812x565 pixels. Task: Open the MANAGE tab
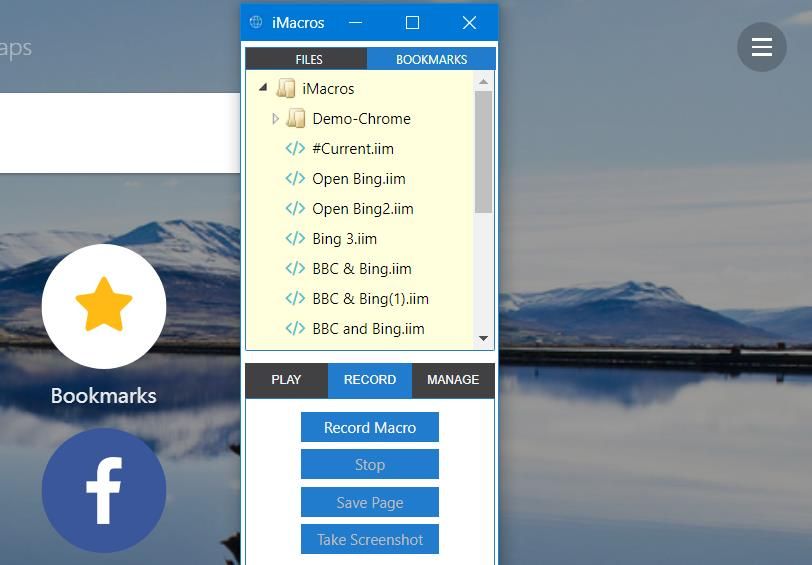453,380
